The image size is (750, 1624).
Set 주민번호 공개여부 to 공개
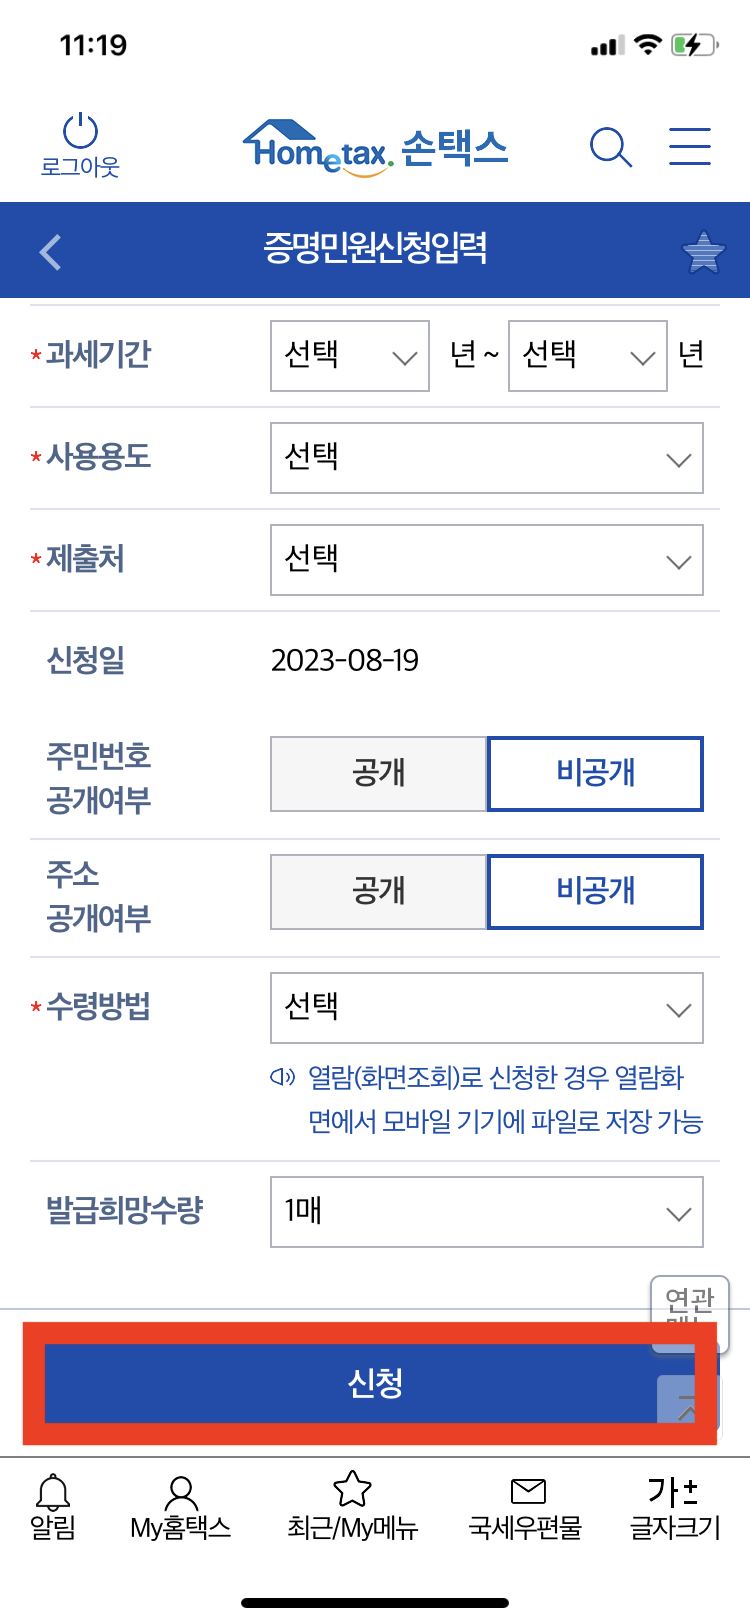[x=378, y=773]
